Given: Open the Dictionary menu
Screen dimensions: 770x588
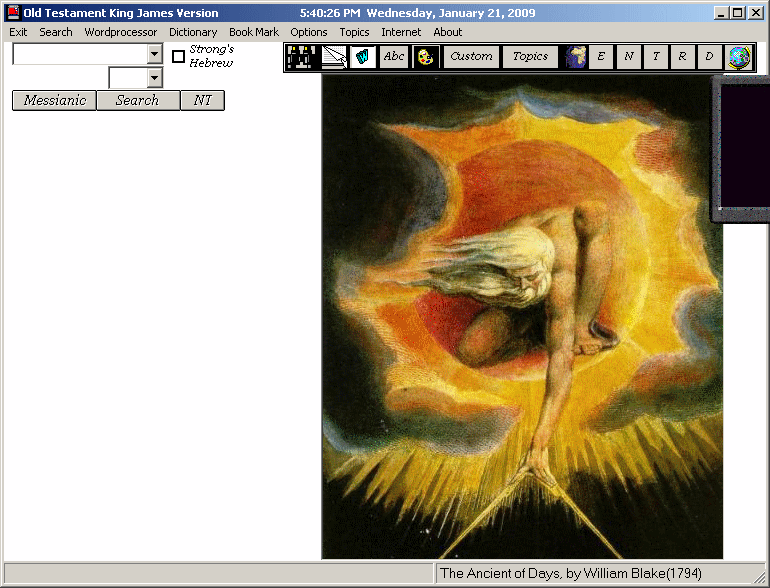Looking at the screenshot, I should click(193, 32).
